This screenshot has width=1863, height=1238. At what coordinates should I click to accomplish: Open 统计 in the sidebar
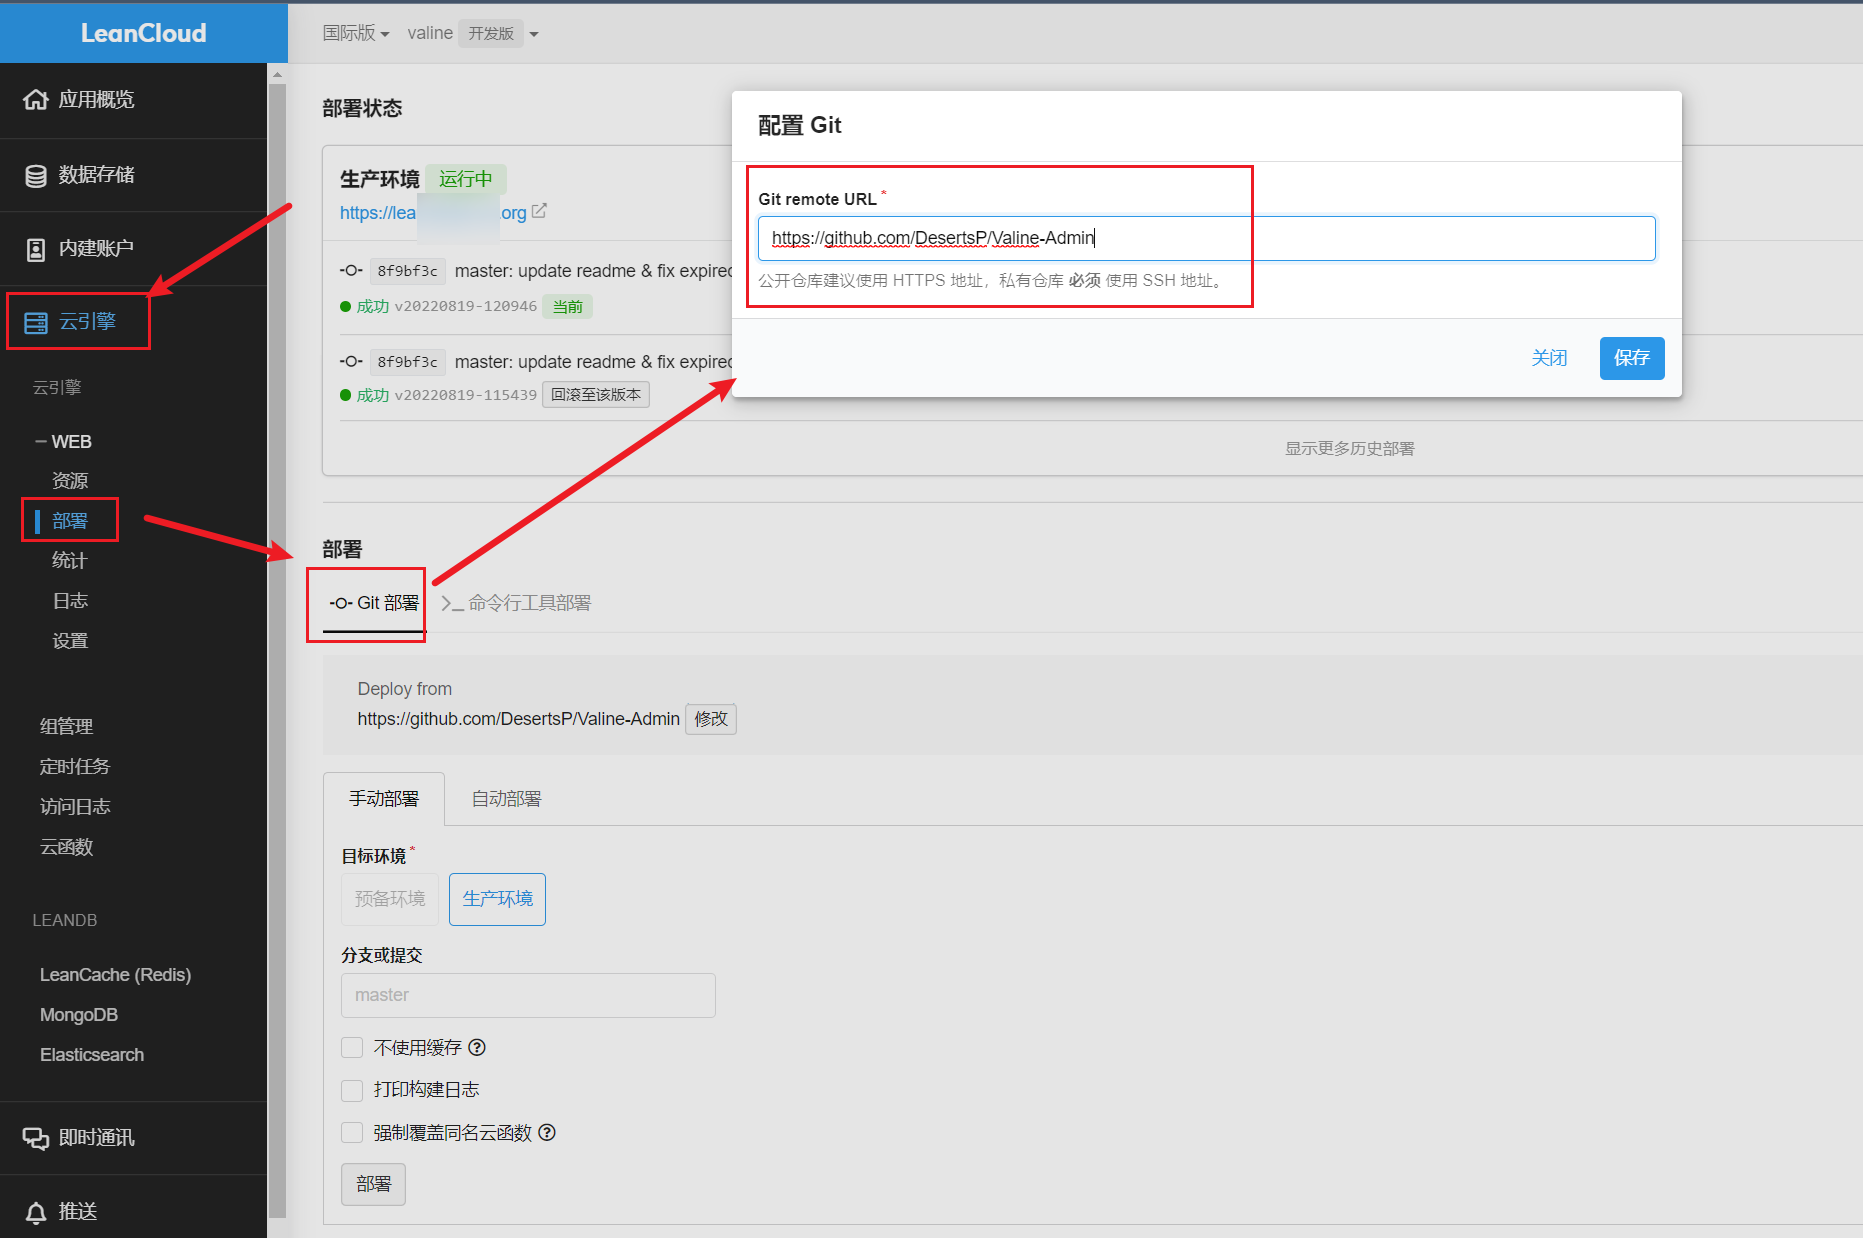70,561
